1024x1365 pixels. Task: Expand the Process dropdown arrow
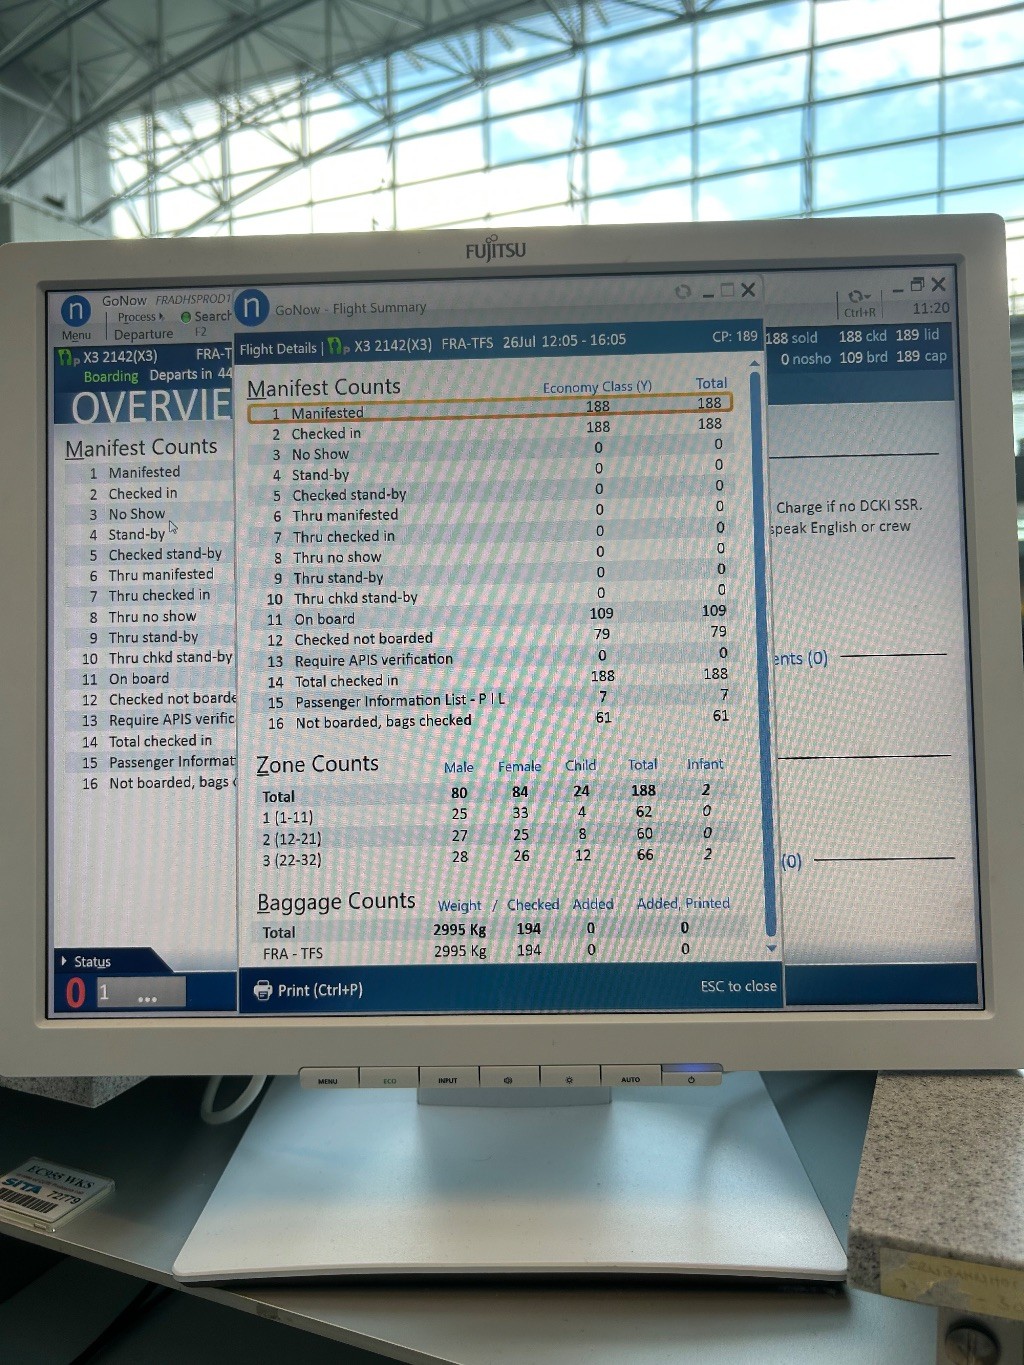(x=161, y=317)
